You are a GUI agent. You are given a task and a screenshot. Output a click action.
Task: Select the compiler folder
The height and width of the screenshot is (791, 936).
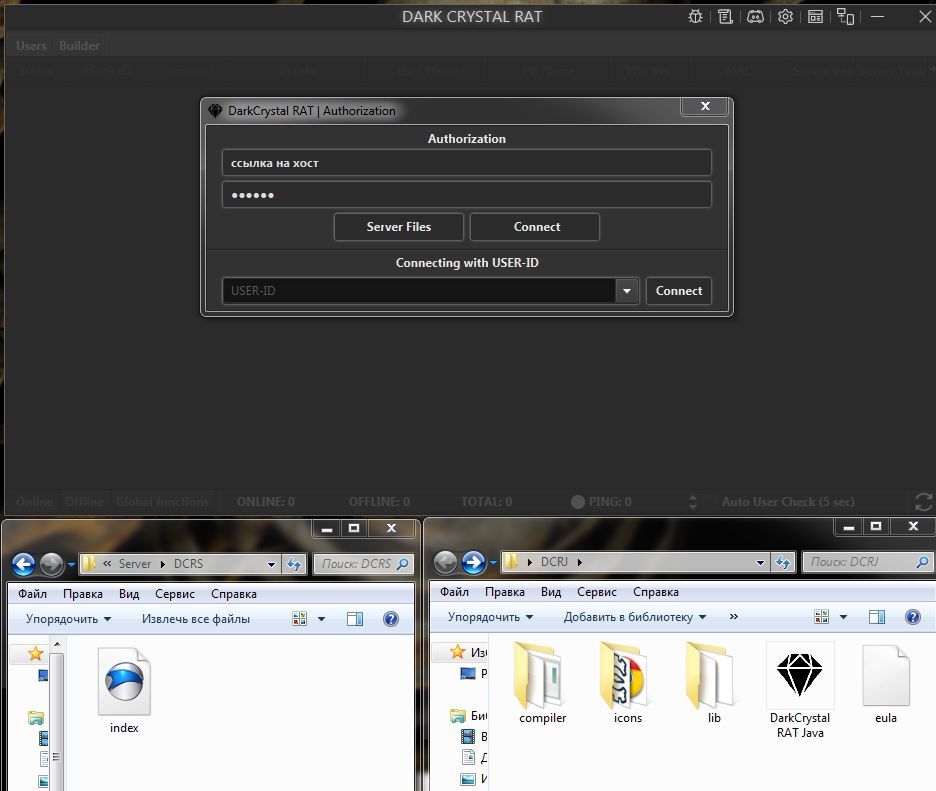542,684
